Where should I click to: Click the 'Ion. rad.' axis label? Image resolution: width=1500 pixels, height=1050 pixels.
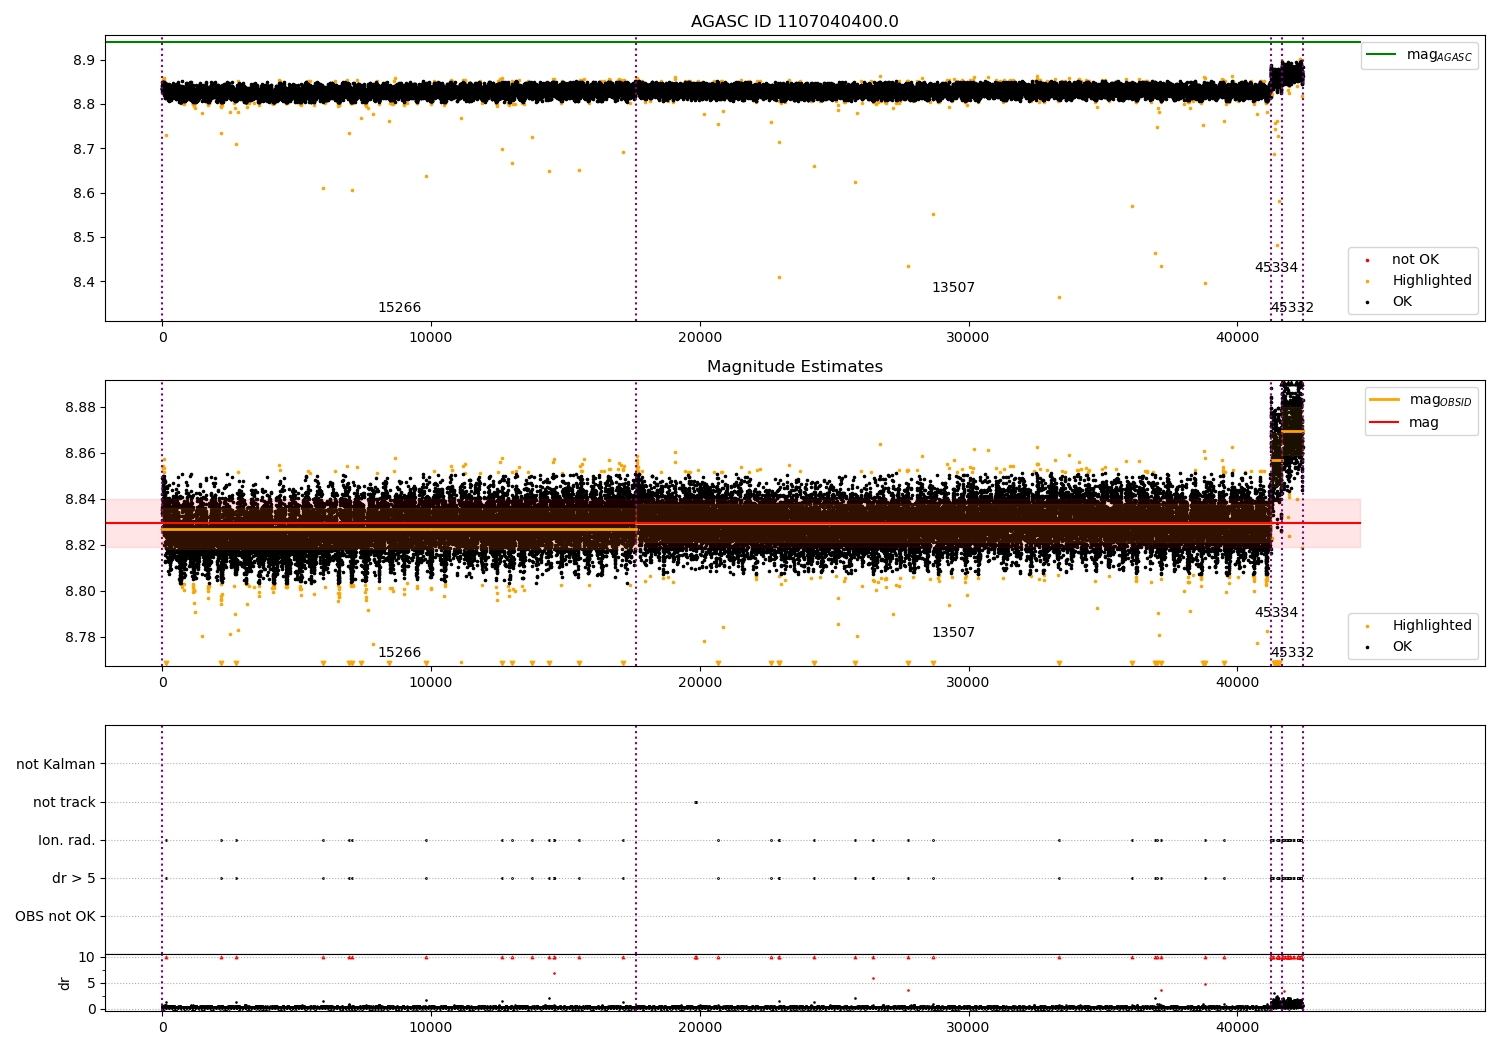click(67, 841)
